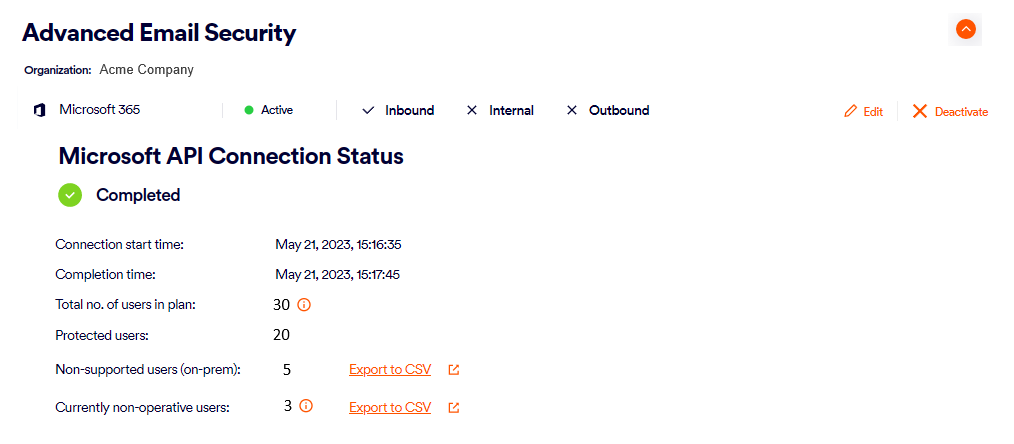Click the orange Deactivate X icon

[x=920, y=111]
